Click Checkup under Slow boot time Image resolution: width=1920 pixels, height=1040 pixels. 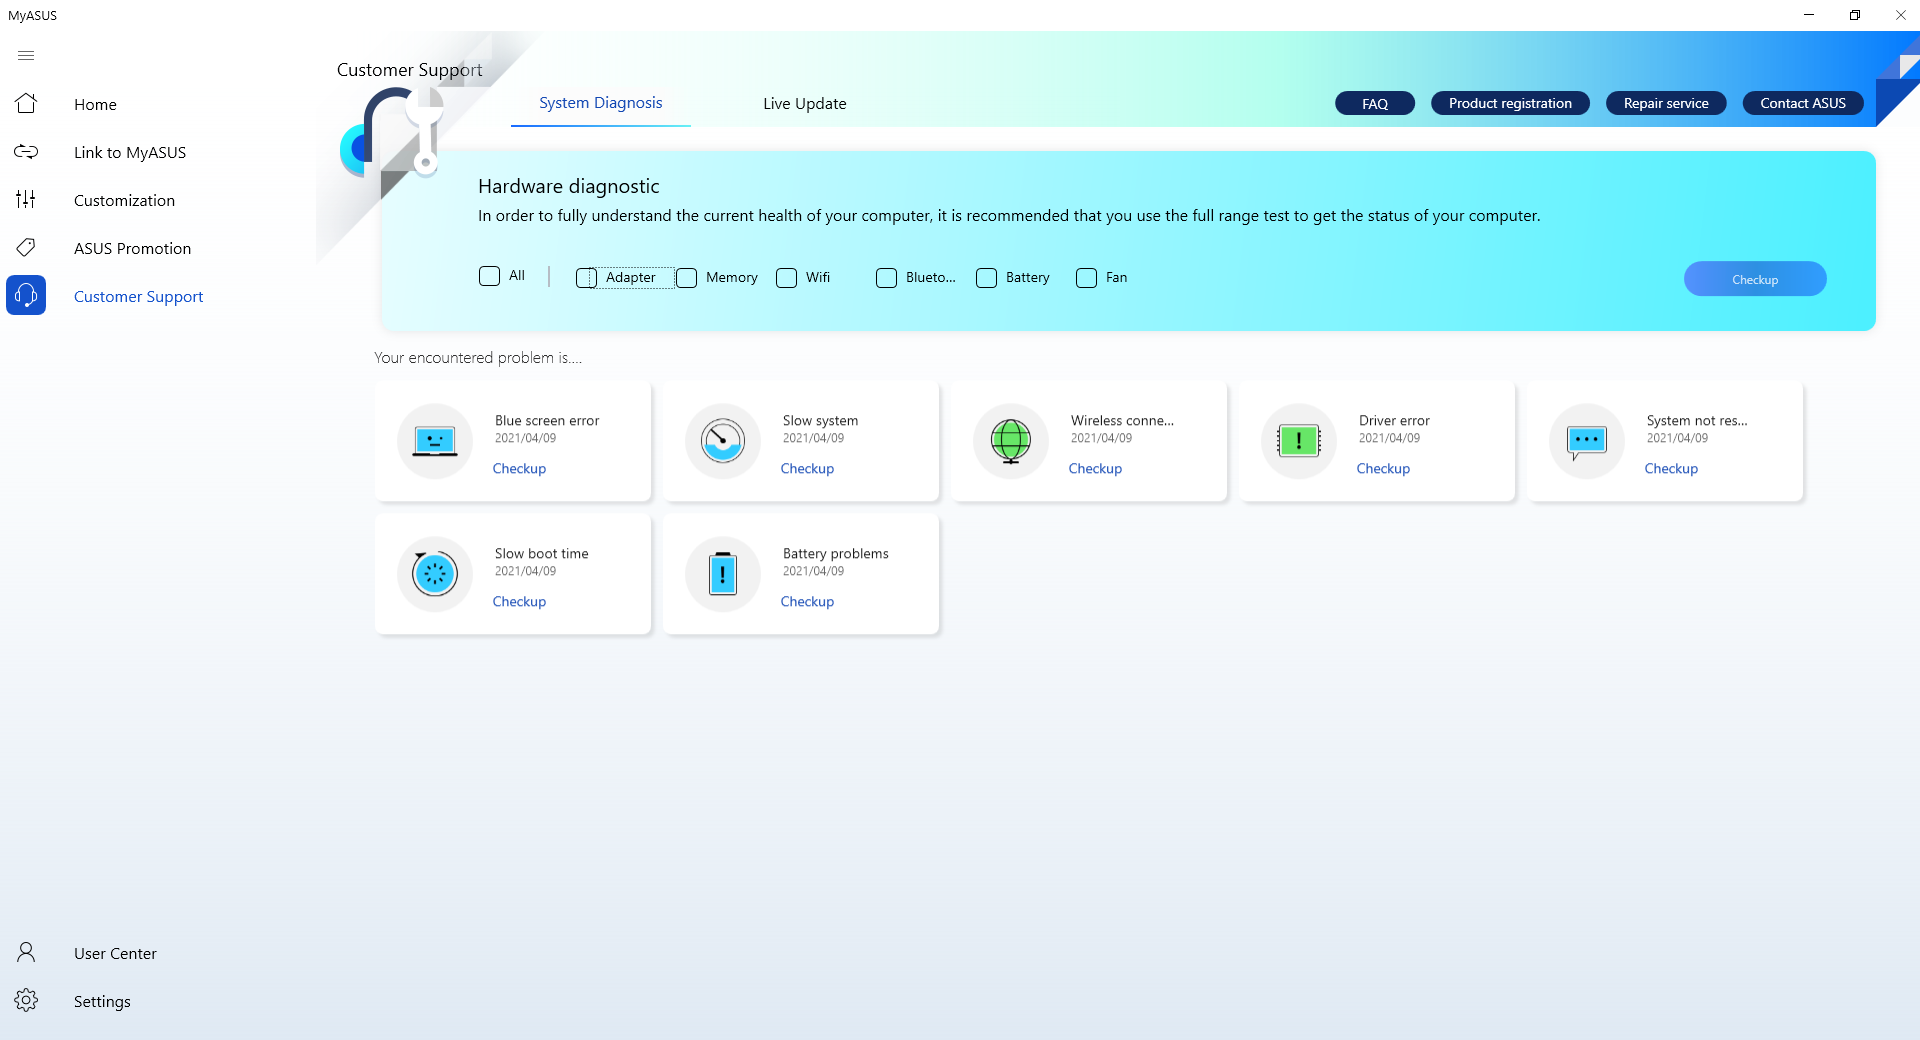click(x=519, y=602)
